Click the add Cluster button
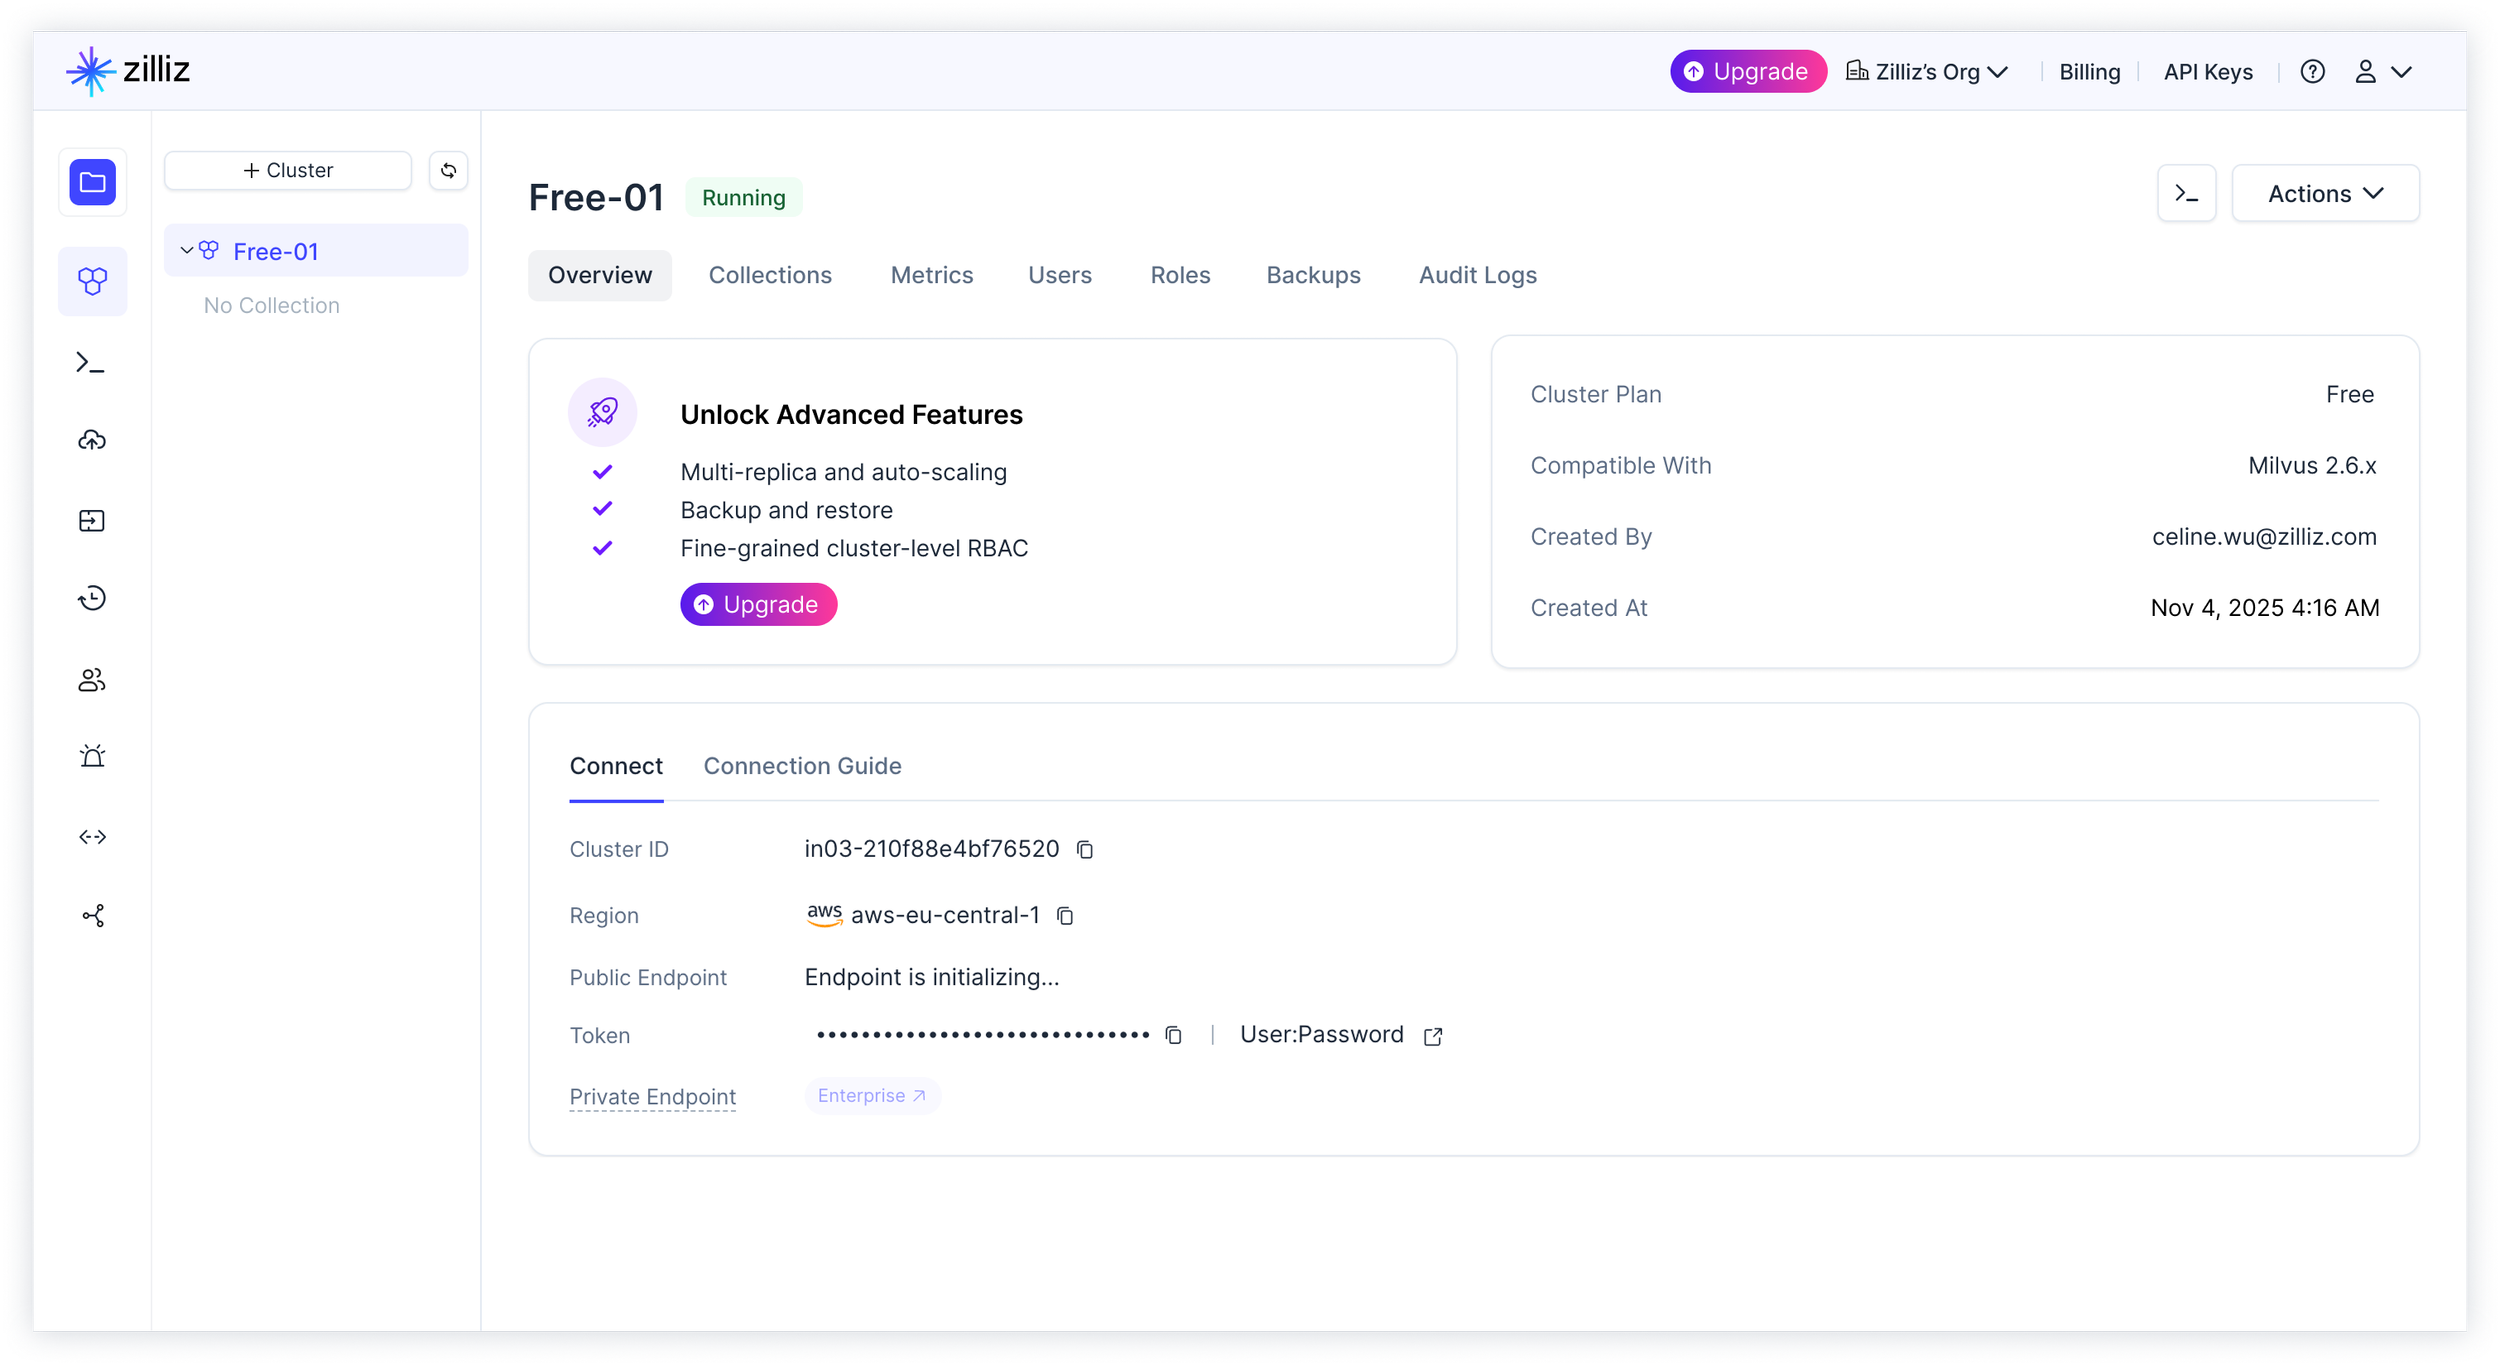2500x1366 pixels. [288, 171]
